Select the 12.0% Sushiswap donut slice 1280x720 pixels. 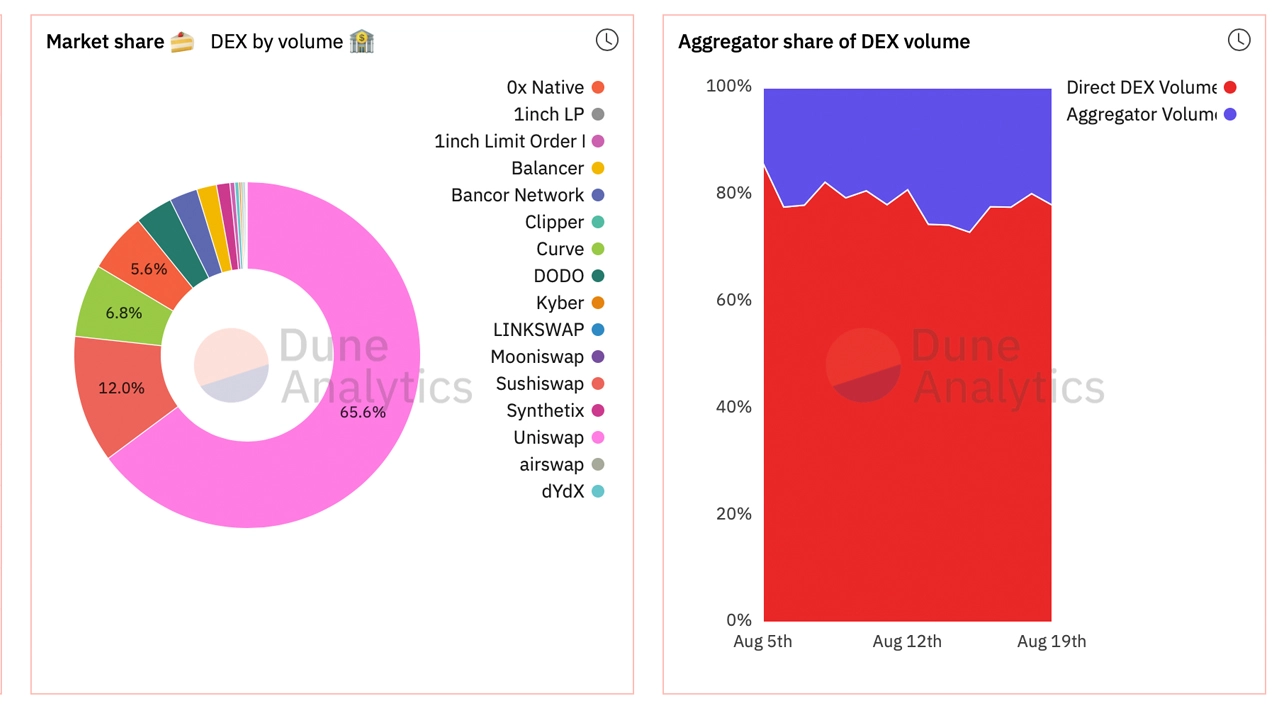120,390
